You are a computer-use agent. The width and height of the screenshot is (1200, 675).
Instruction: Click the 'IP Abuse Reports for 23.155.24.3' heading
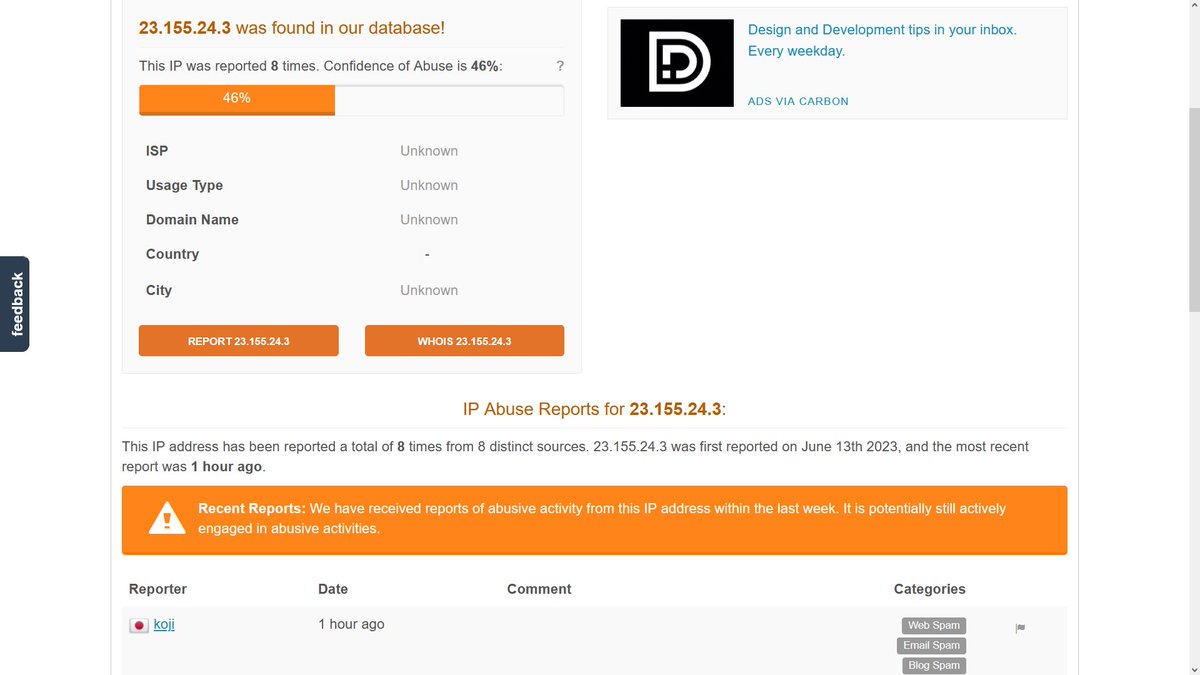tap(594, 409)
